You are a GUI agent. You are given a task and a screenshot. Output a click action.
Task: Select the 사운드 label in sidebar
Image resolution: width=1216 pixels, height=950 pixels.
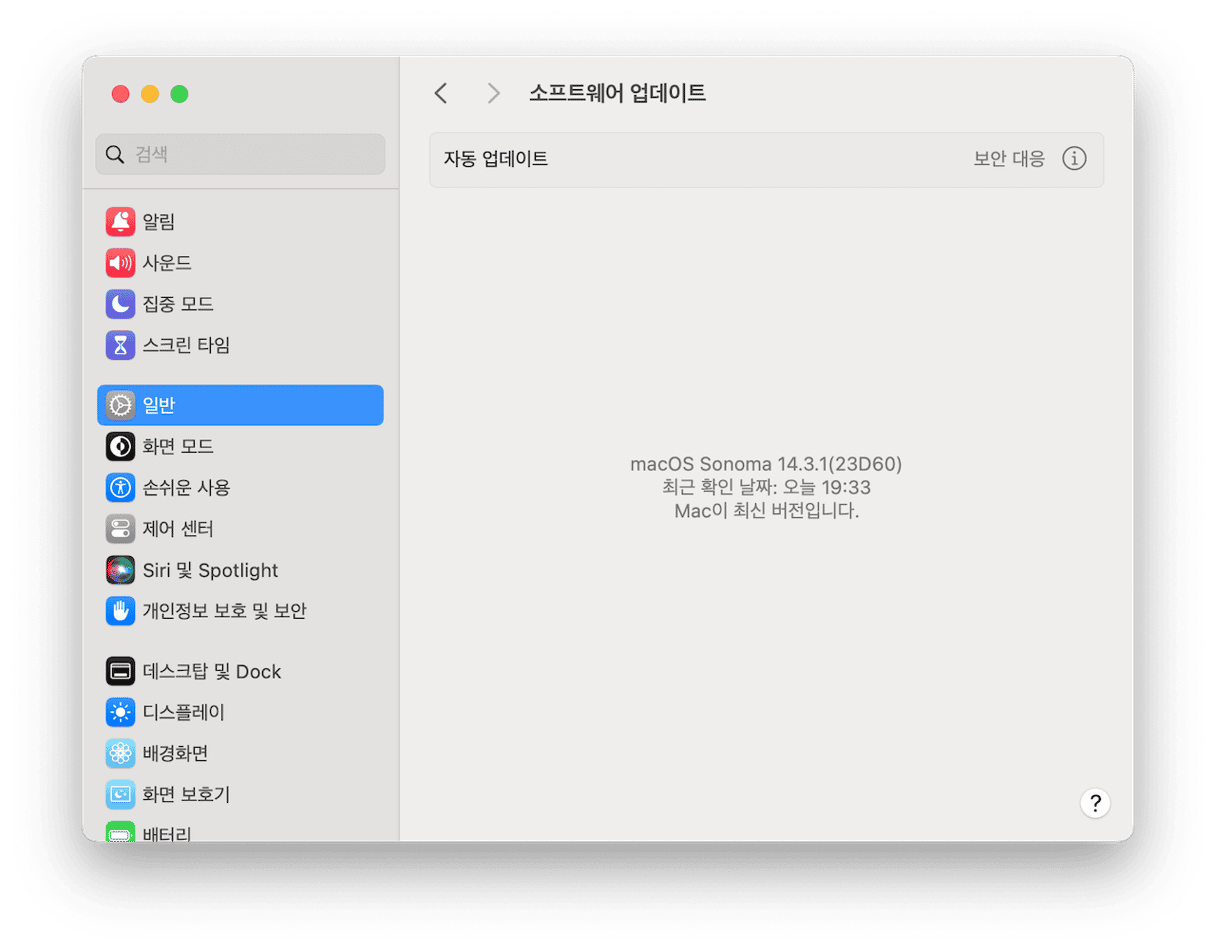pos(167,263)
